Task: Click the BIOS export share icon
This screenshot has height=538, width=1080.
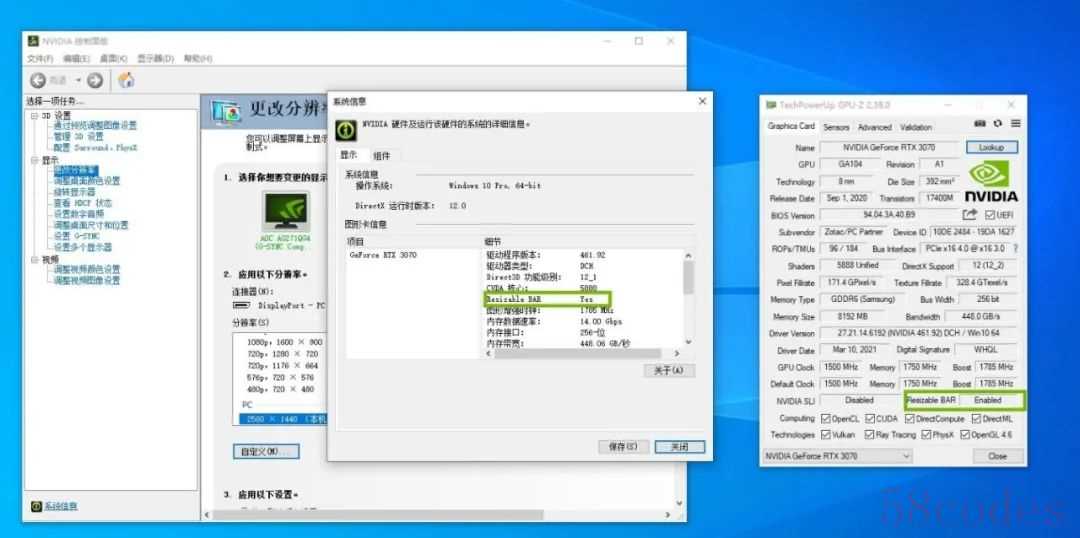Action: (x=969, y=215)
